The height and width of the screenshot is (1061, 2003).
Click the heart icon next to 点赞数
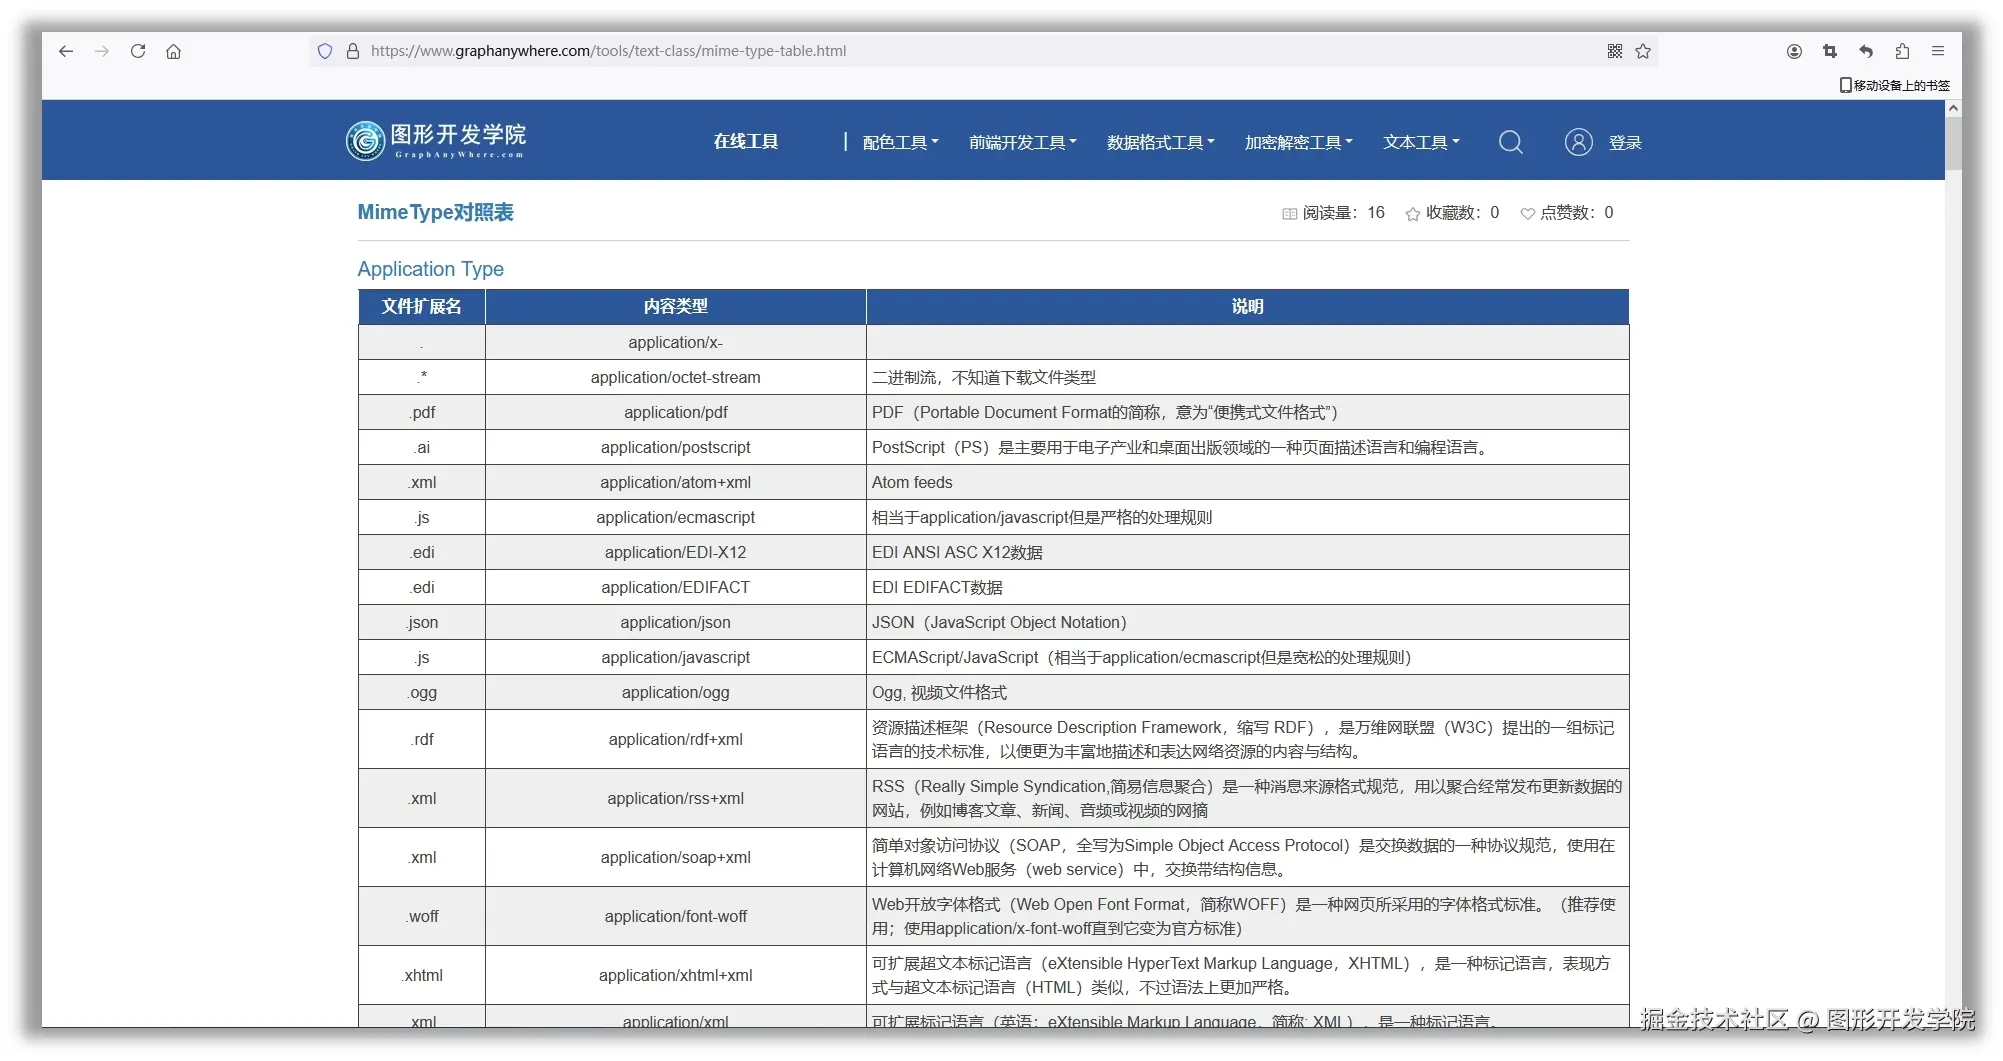pos(1527,213)
